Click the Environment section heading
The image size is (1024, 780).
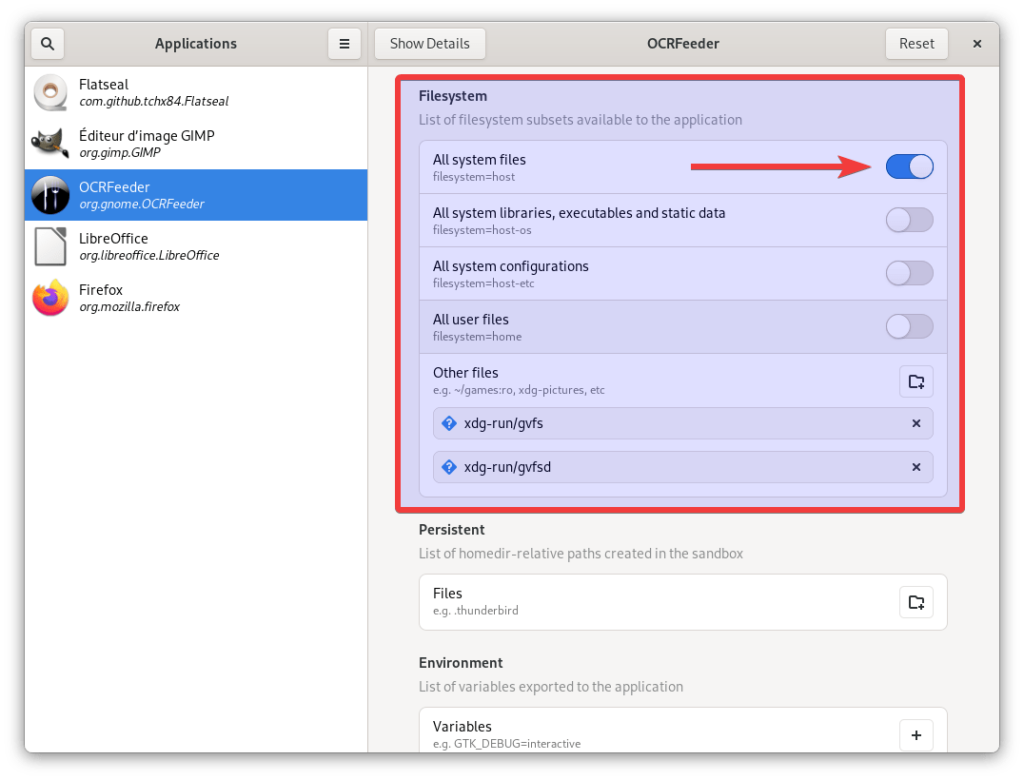coord(460,663)
